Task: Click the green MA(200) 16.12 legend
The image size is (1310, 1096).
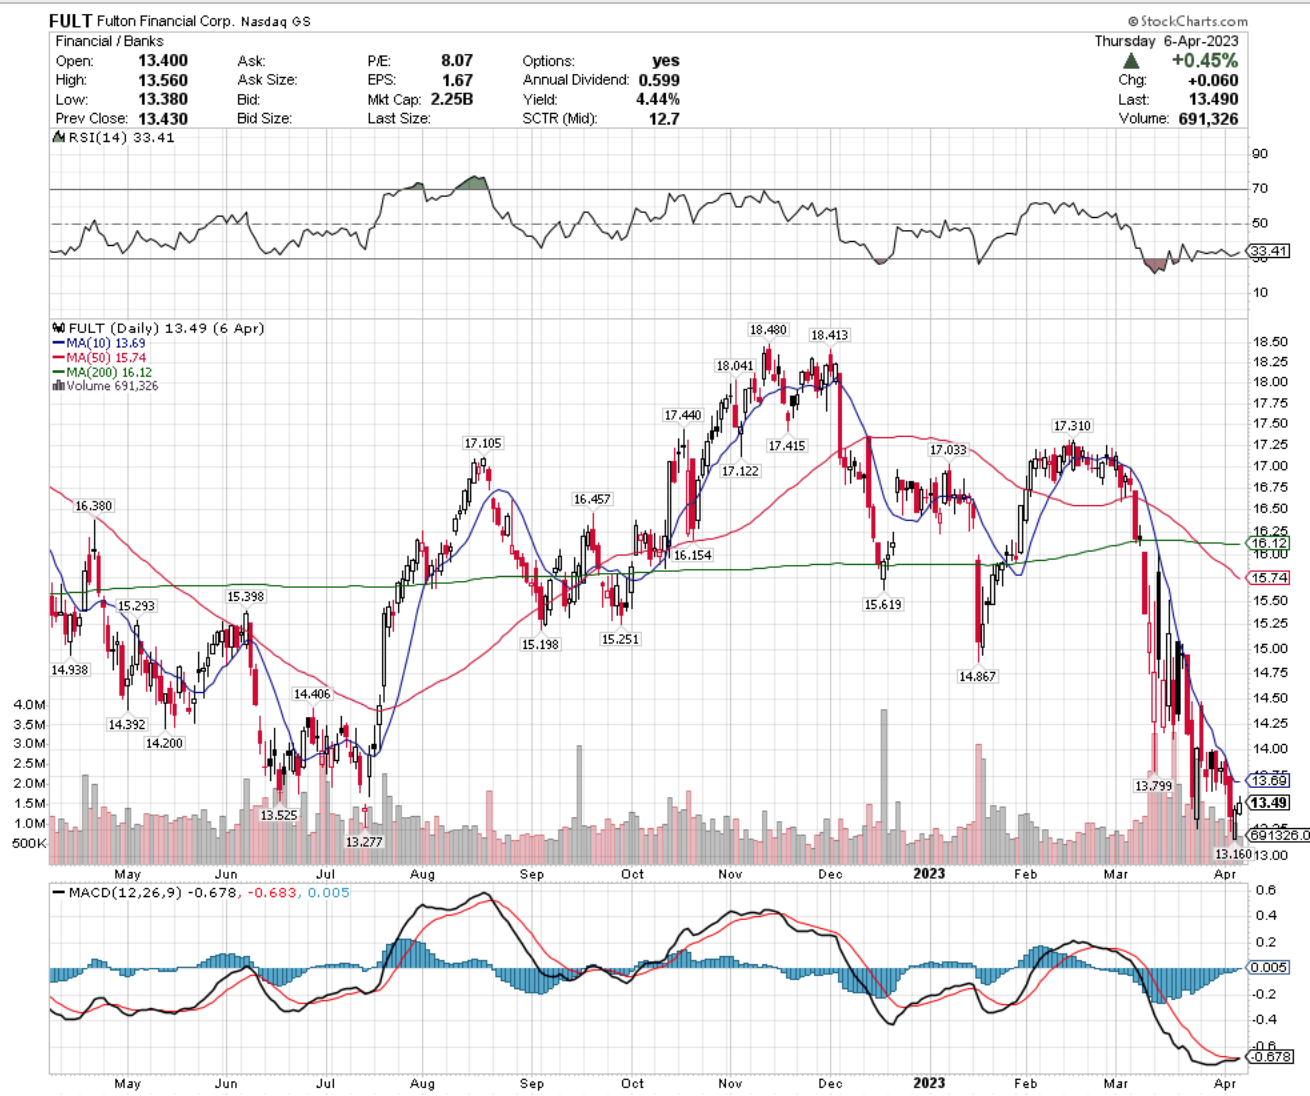Action: pos(102,372)
